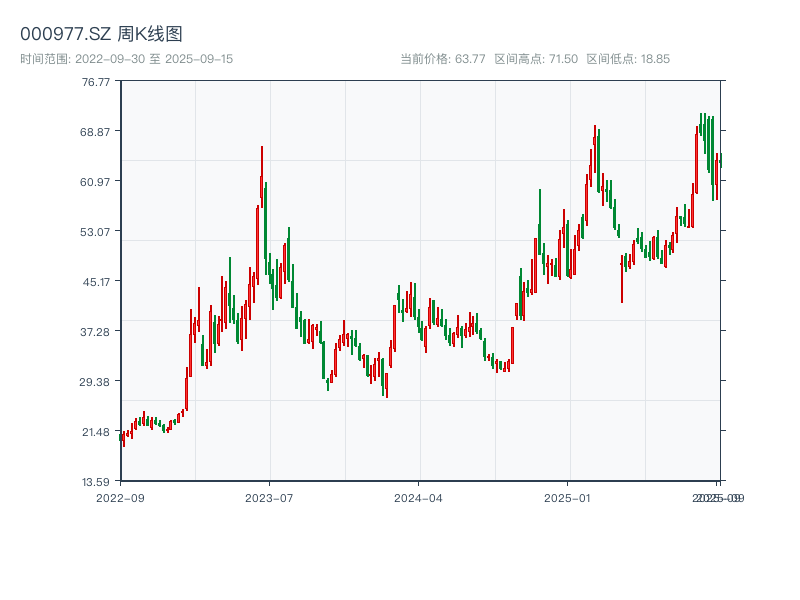800x600 pixels.
Task: Click the x-axis label 2025-01
Action: (x=567, y=498)
